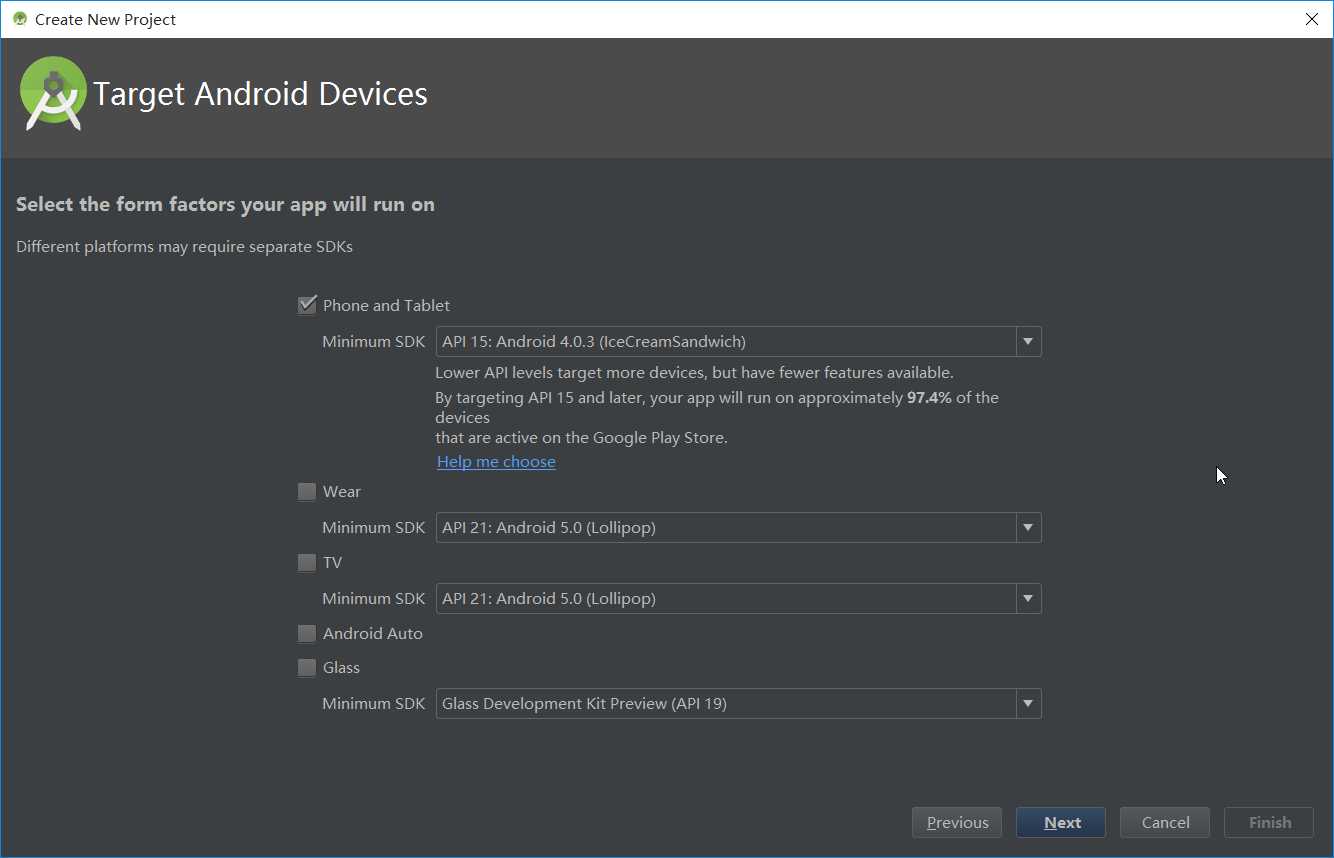Click the Minimum SDK label under Glass
Screen dimensions: 1334x858
pyautogui.click(x=373, y=704)
